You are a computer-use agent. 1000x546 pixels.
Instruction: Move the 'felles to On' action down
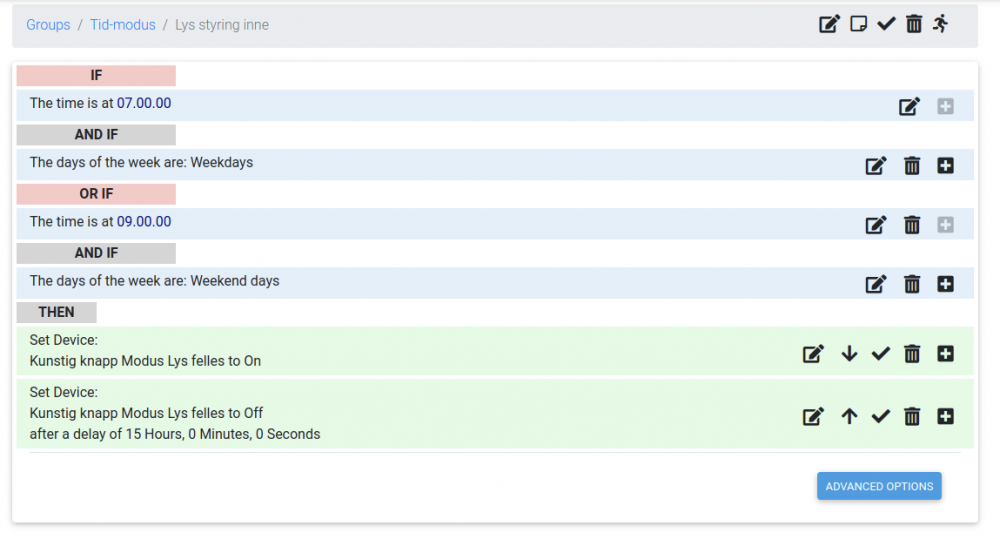click(x=849, y=353)
